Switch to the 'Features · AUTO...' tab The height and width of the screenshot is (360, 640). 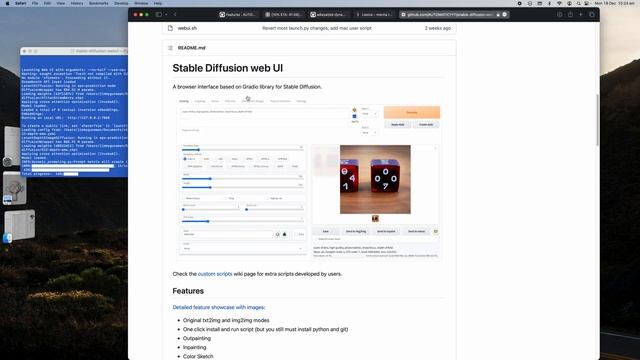(x=238, y=14)
